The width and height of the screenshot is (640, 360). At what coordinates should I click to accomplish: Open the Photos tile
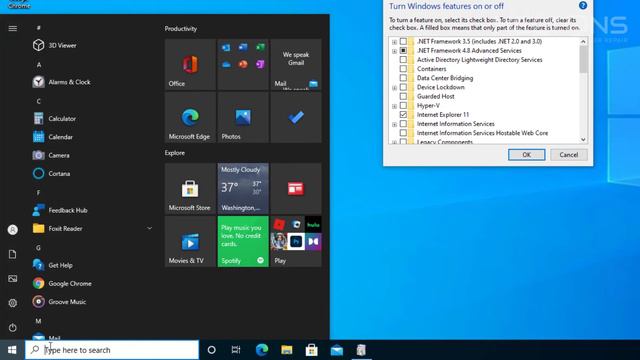click(x=243, y=118)
